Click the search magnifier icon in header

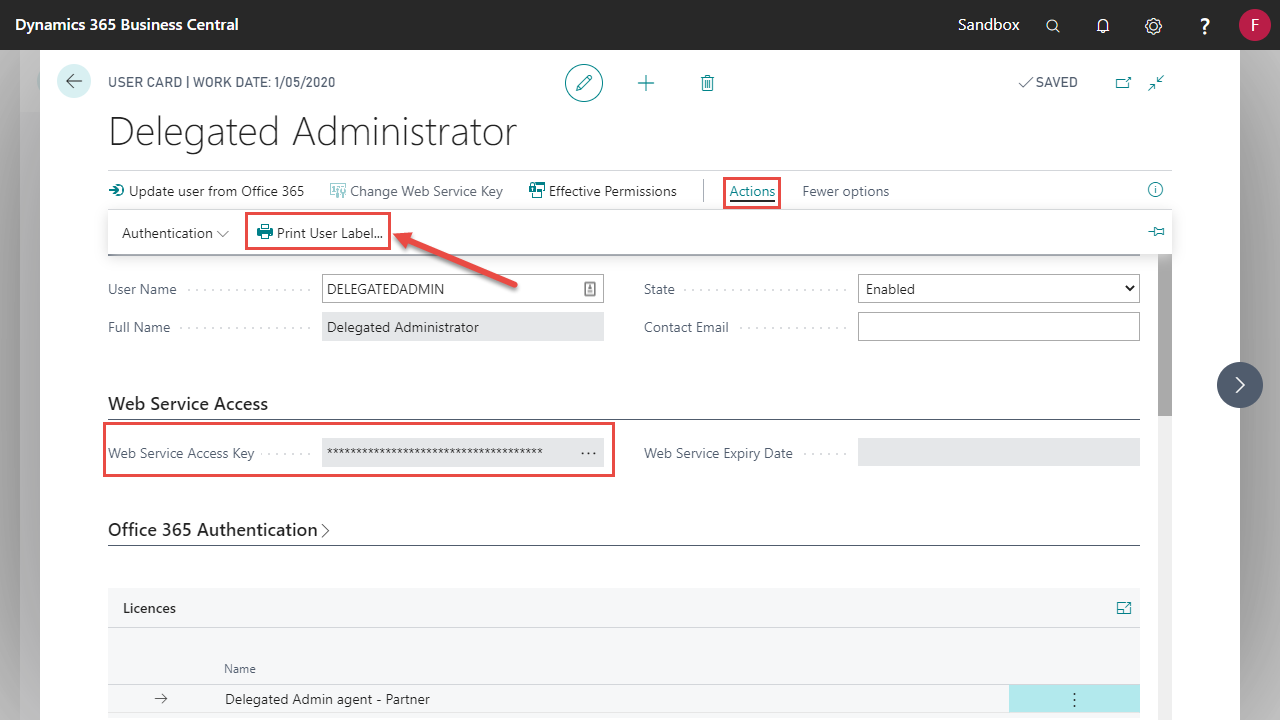point(1053,26)
